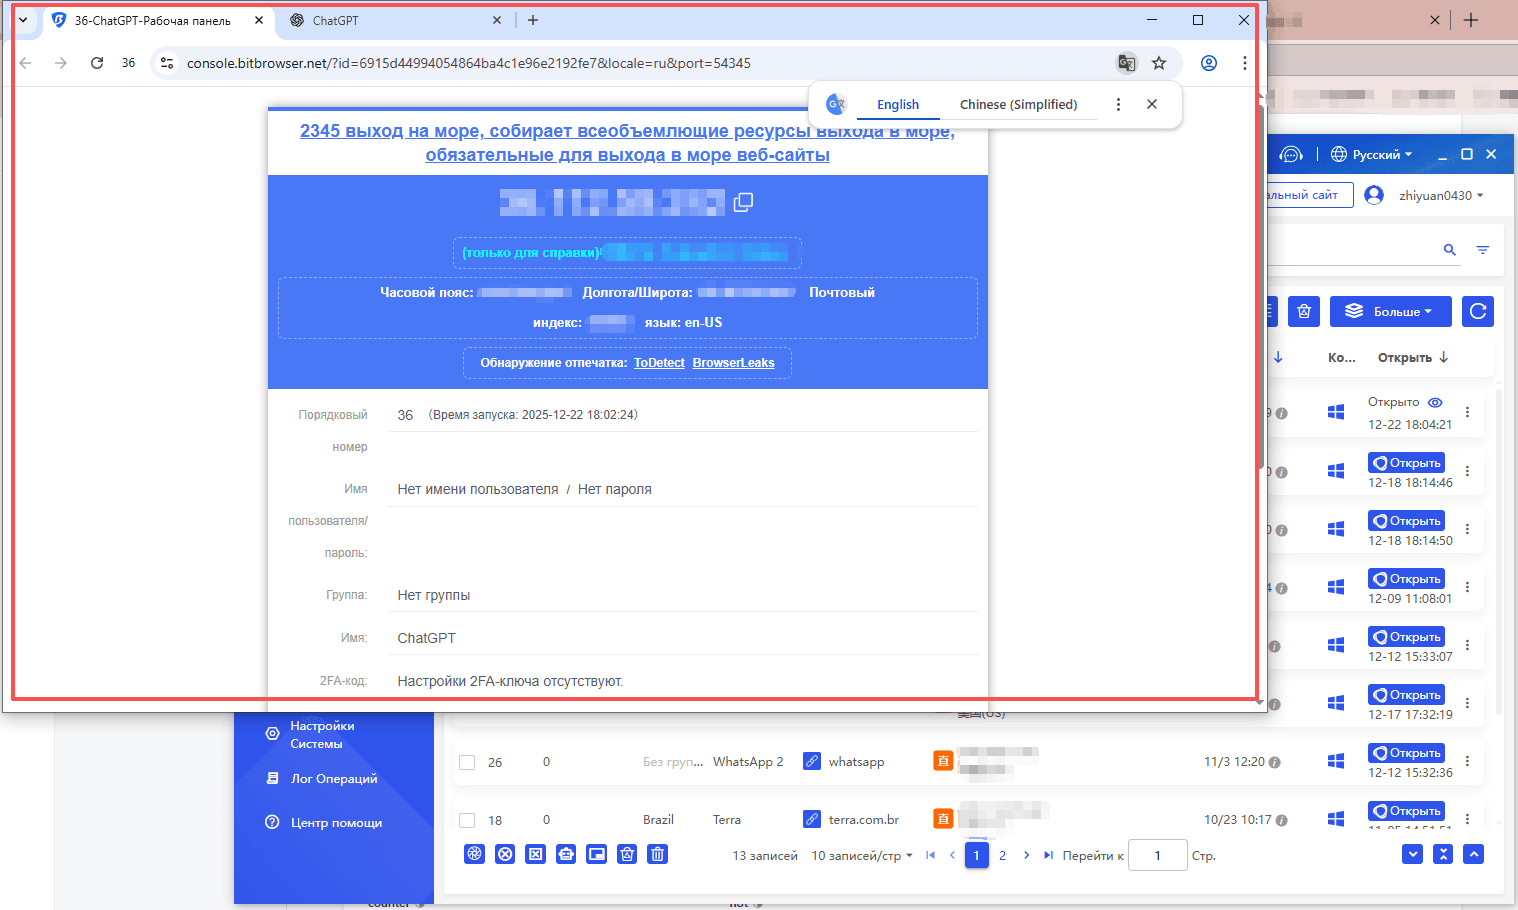Click Открыть button for 12-17 17:32:19 profile
The height and width of the screenshot is (910, 1518).
(x=1406, y=694)
